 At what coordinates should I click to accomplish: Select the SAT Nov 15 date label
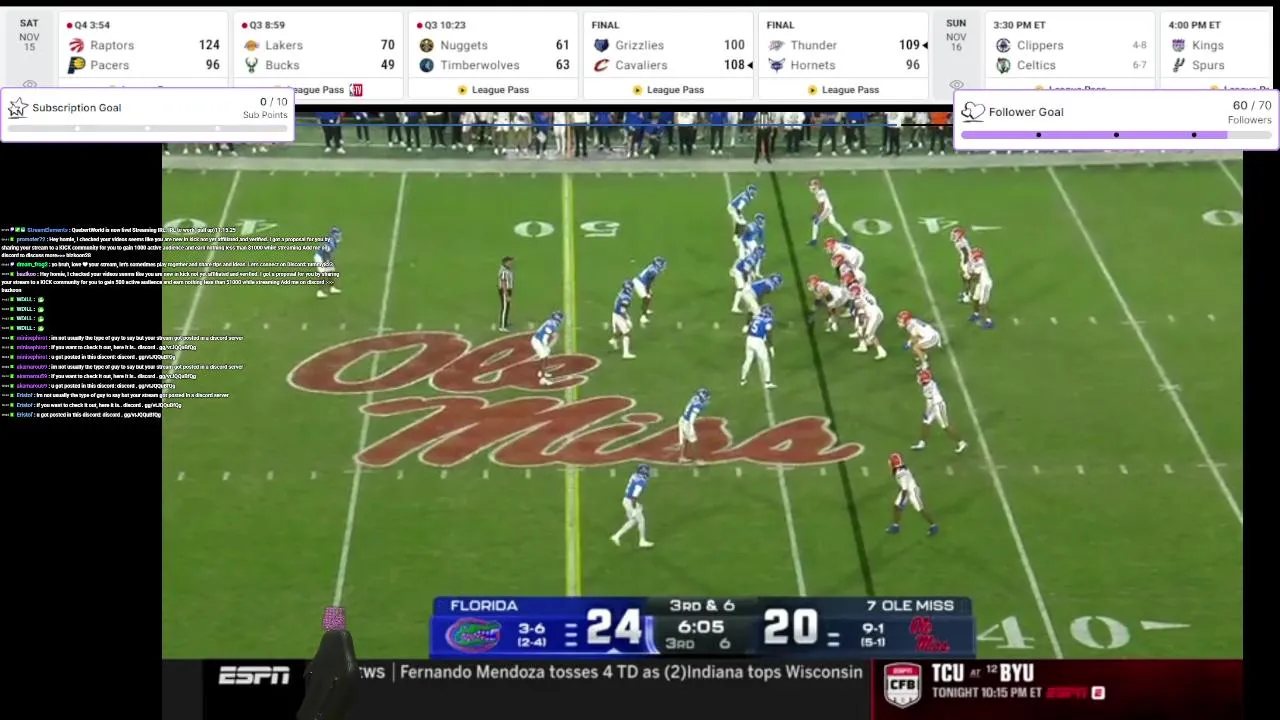[x=29, y=35]
